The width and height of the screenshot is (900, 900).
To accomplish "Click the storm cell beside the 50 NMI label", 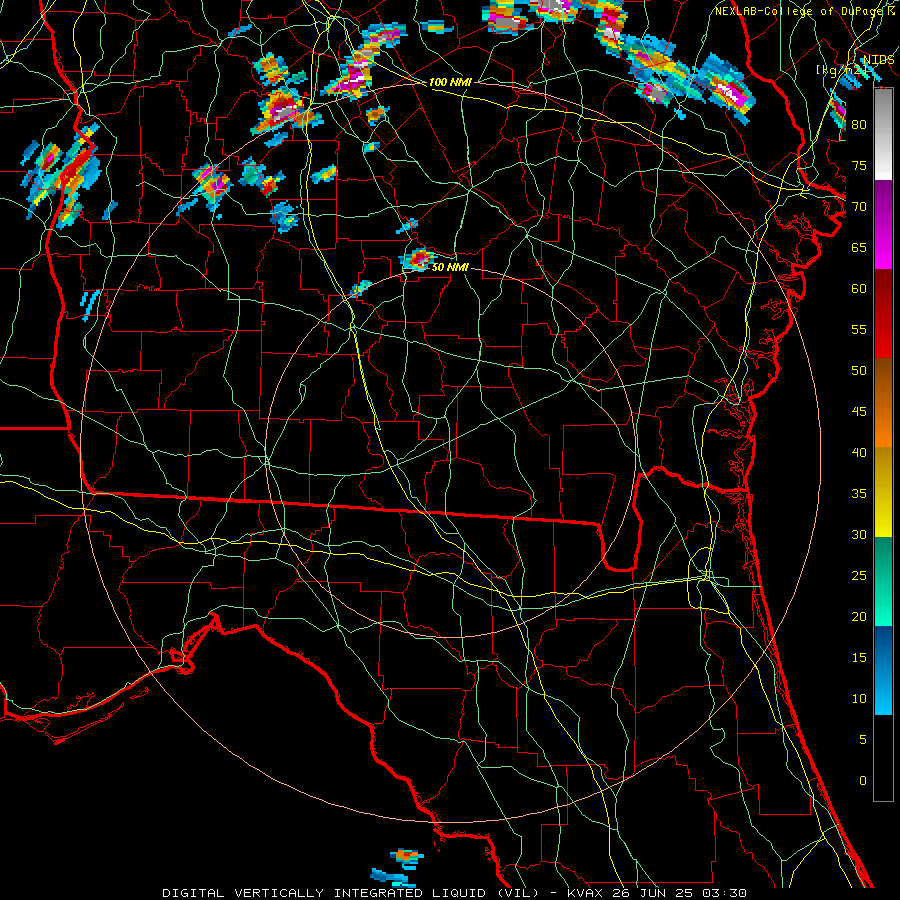I will click(418, 259).
